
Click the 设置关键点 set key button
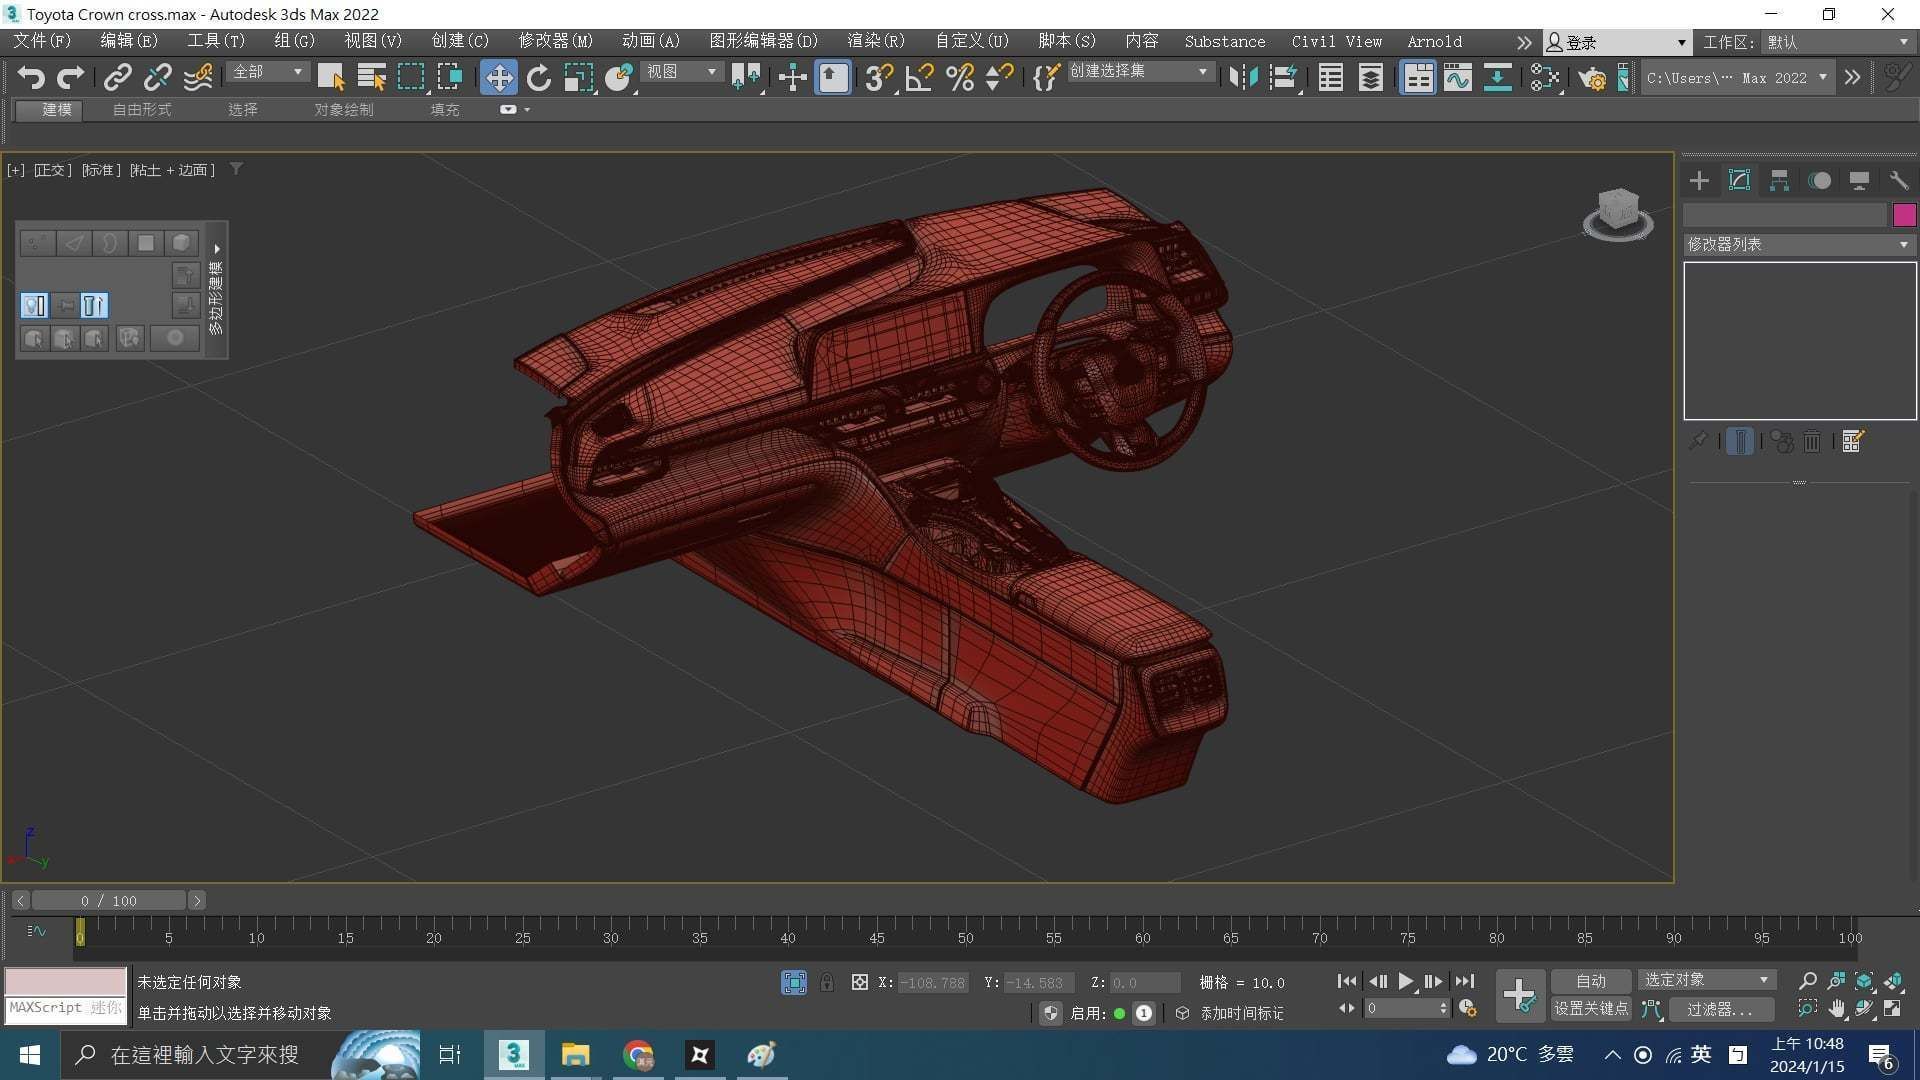click(x=1590, y=1009)
